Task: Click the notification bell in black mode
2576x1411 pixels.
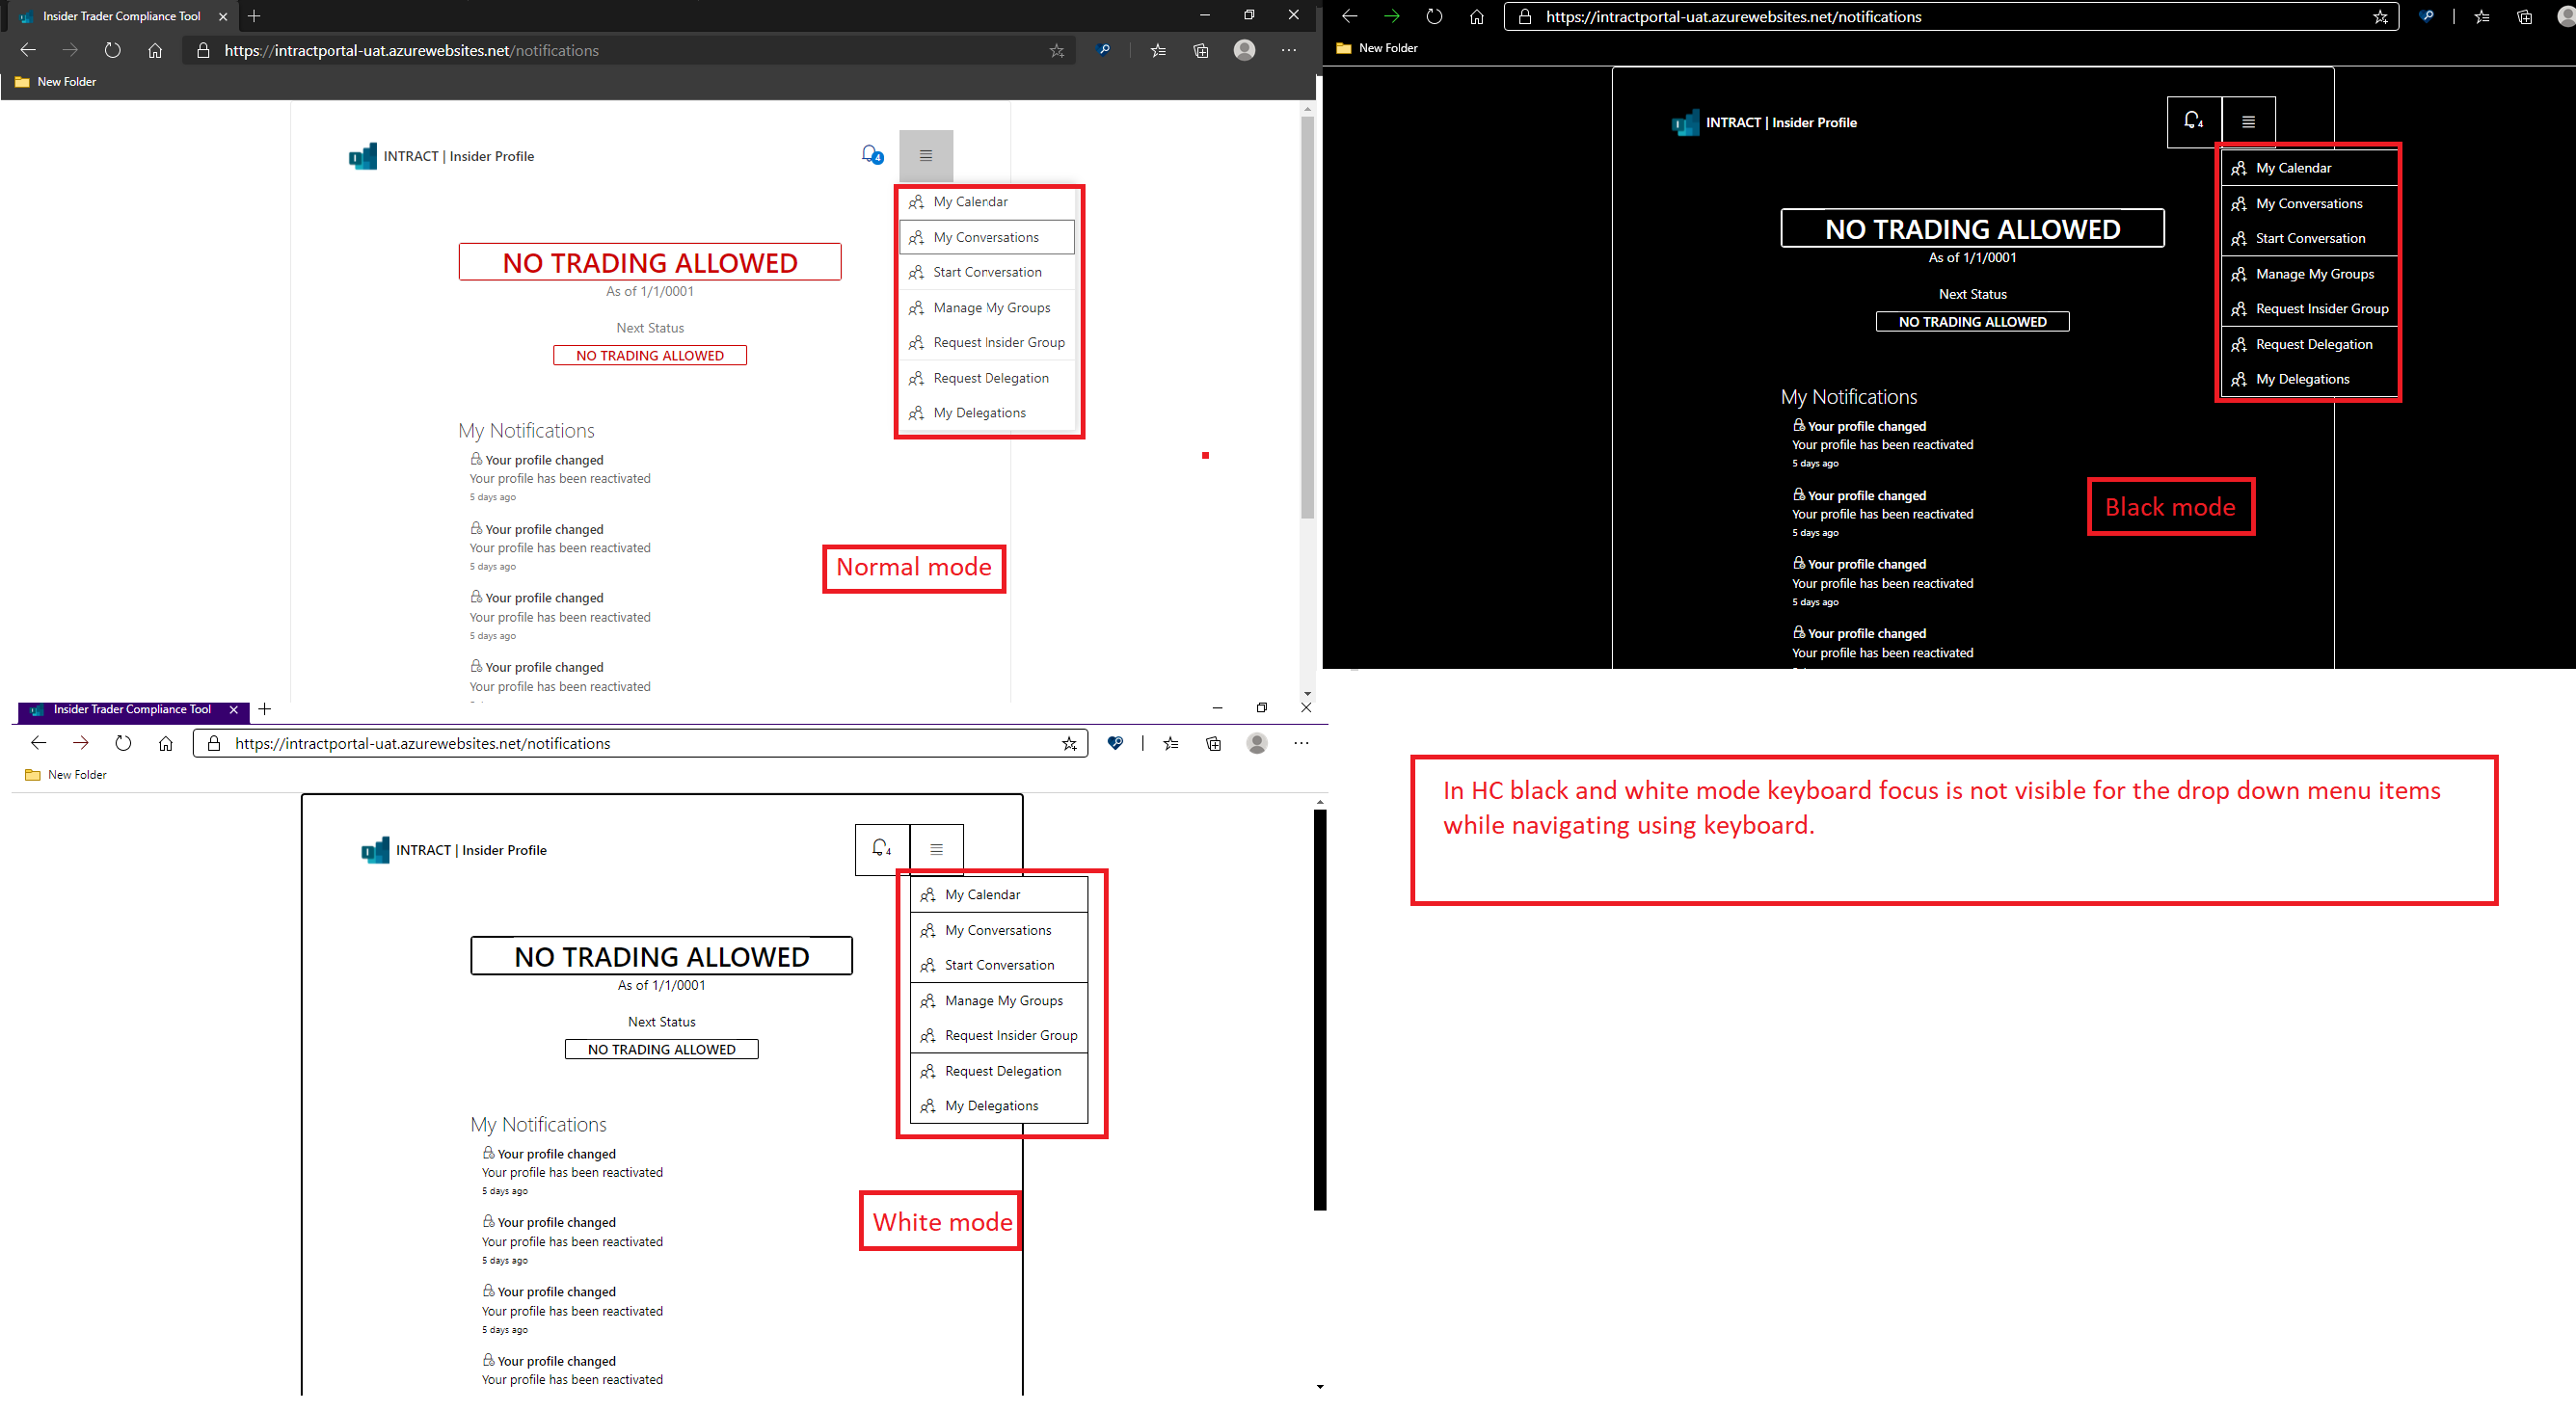Action: coord(2194,121)
